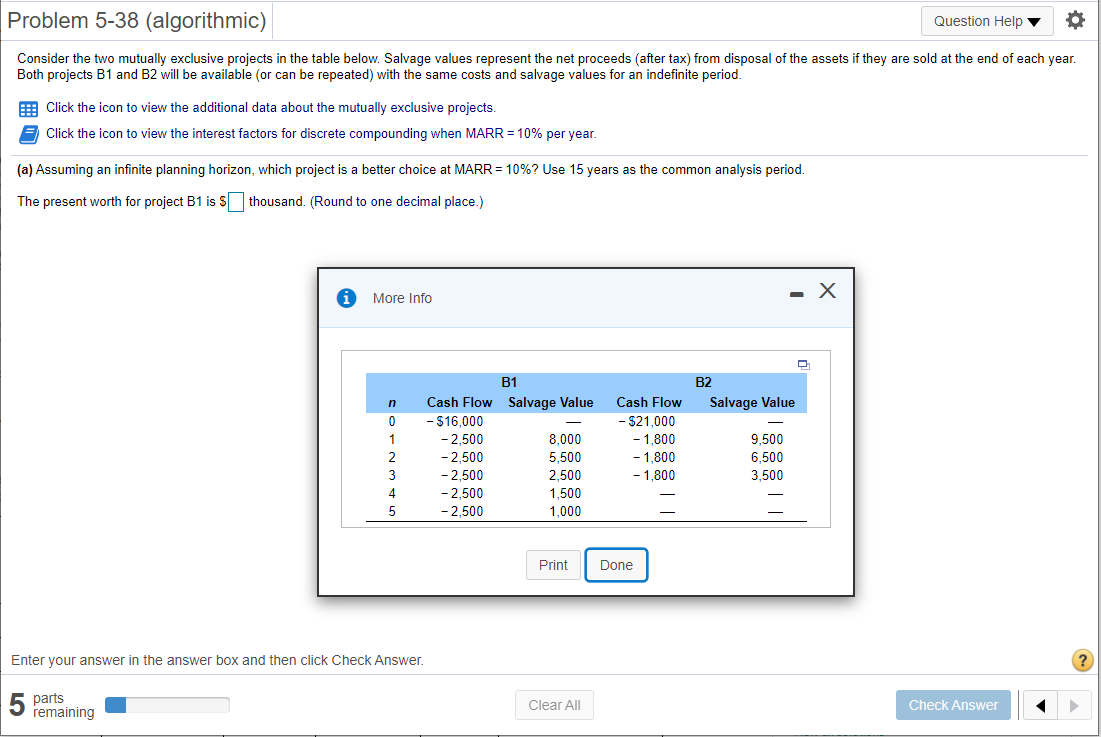Viewport: 1101px width, 737px height.
Task: Click the Done button
Action: pos(617,565)
